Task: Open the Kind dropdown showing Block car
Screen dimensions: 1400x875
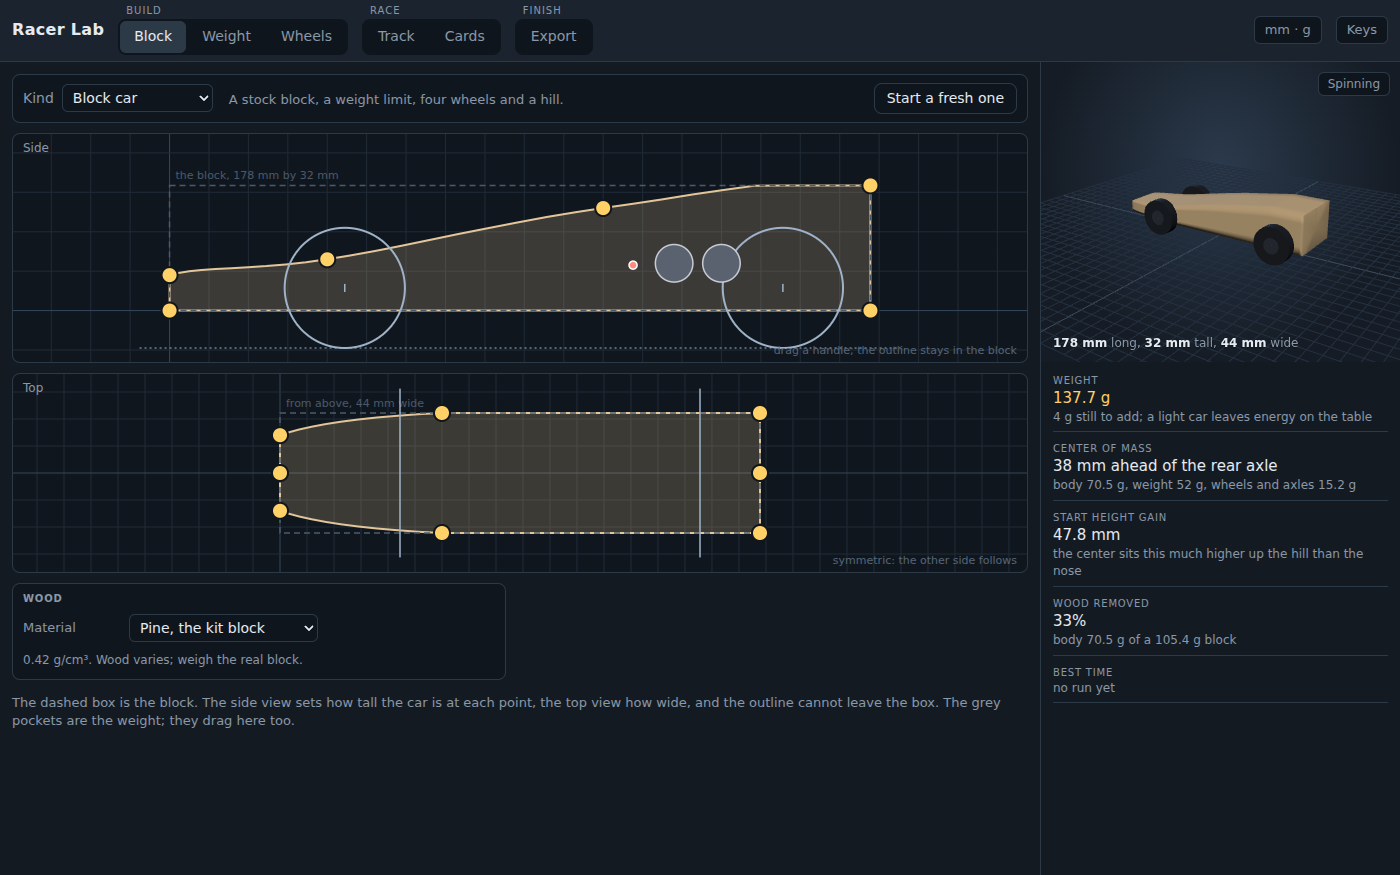Action: click(x=138, y=98)
